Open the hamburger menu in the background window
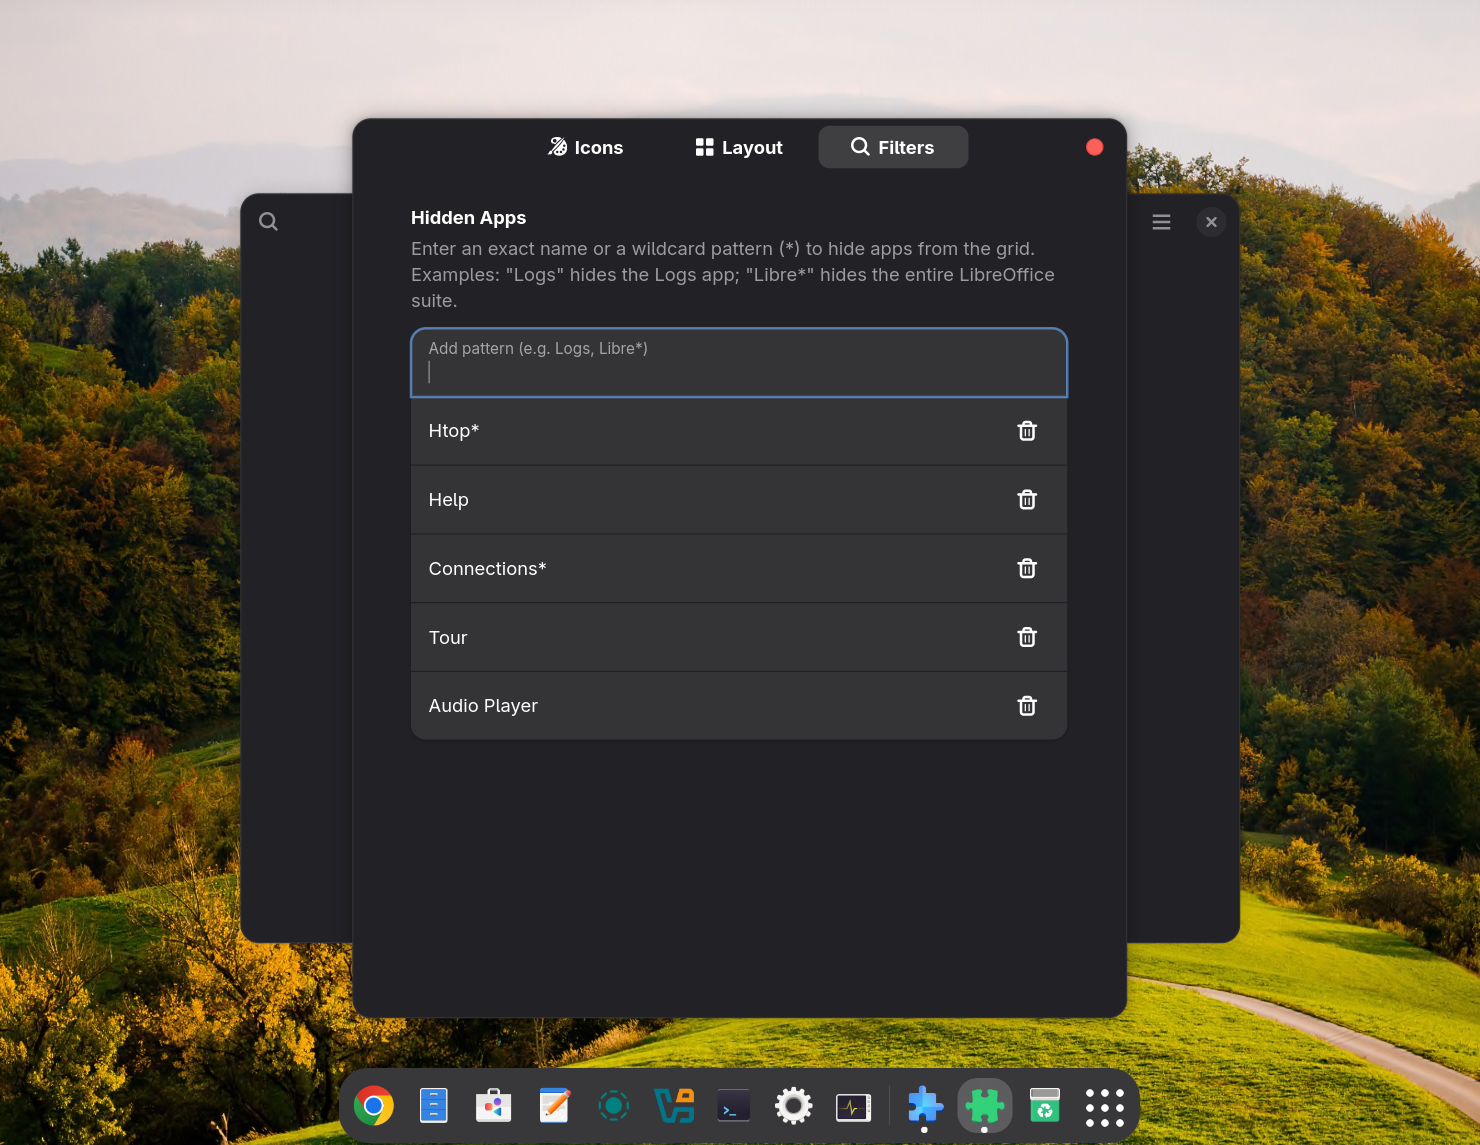 (1161, 221)
